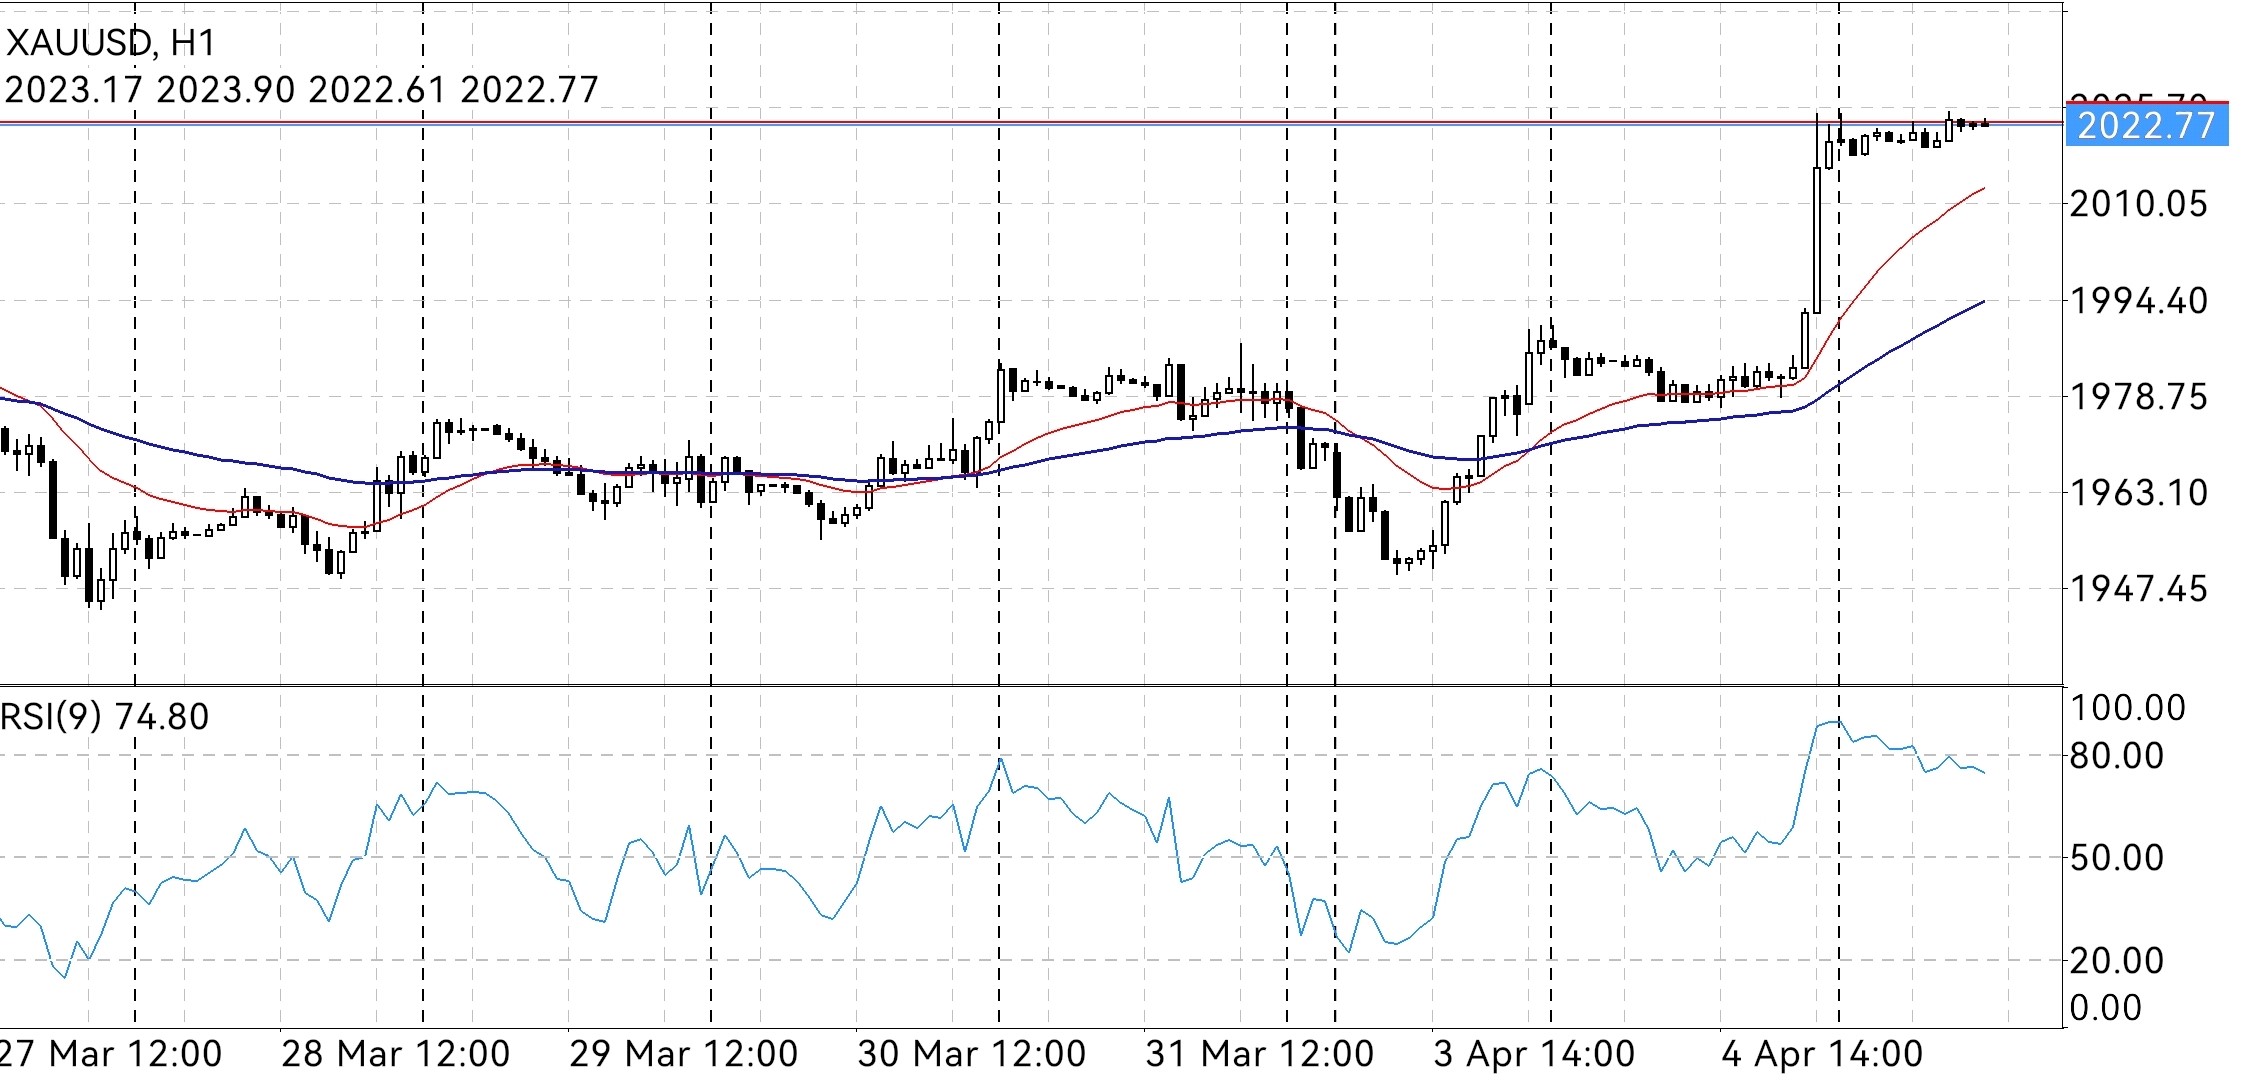Click the RSI 100.00 level label
The height and width of the screenshot is (1080, 2256).
click(x=2128, y=708)
